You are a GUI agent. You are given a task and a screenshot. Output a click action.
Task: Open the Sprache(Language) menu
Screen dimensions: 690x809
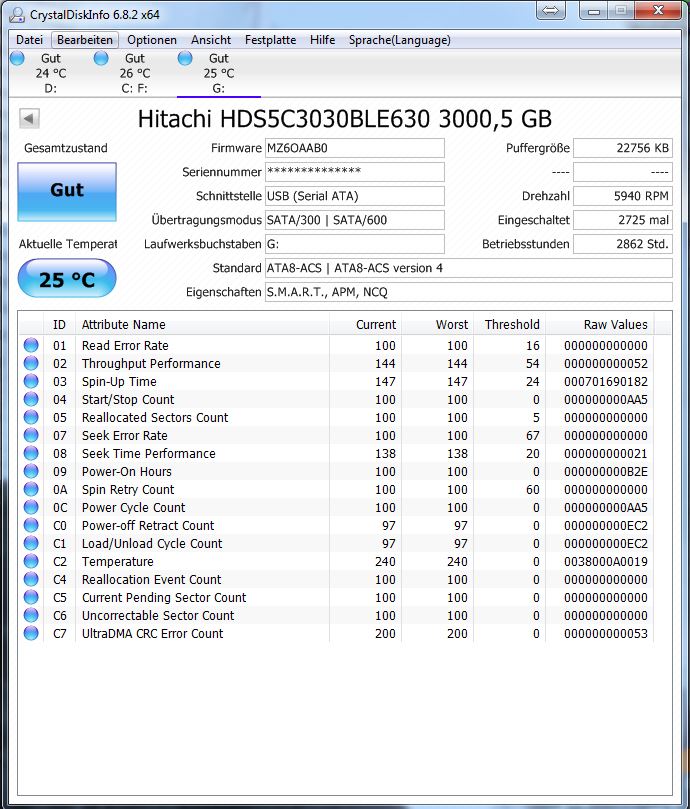point(399,40)
